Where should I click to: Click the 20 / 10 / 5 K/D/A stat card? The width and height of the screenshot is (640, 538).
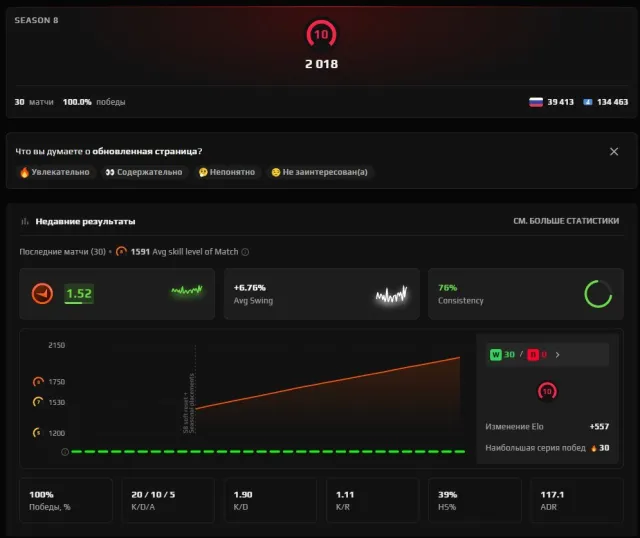(x=168, y=500)
